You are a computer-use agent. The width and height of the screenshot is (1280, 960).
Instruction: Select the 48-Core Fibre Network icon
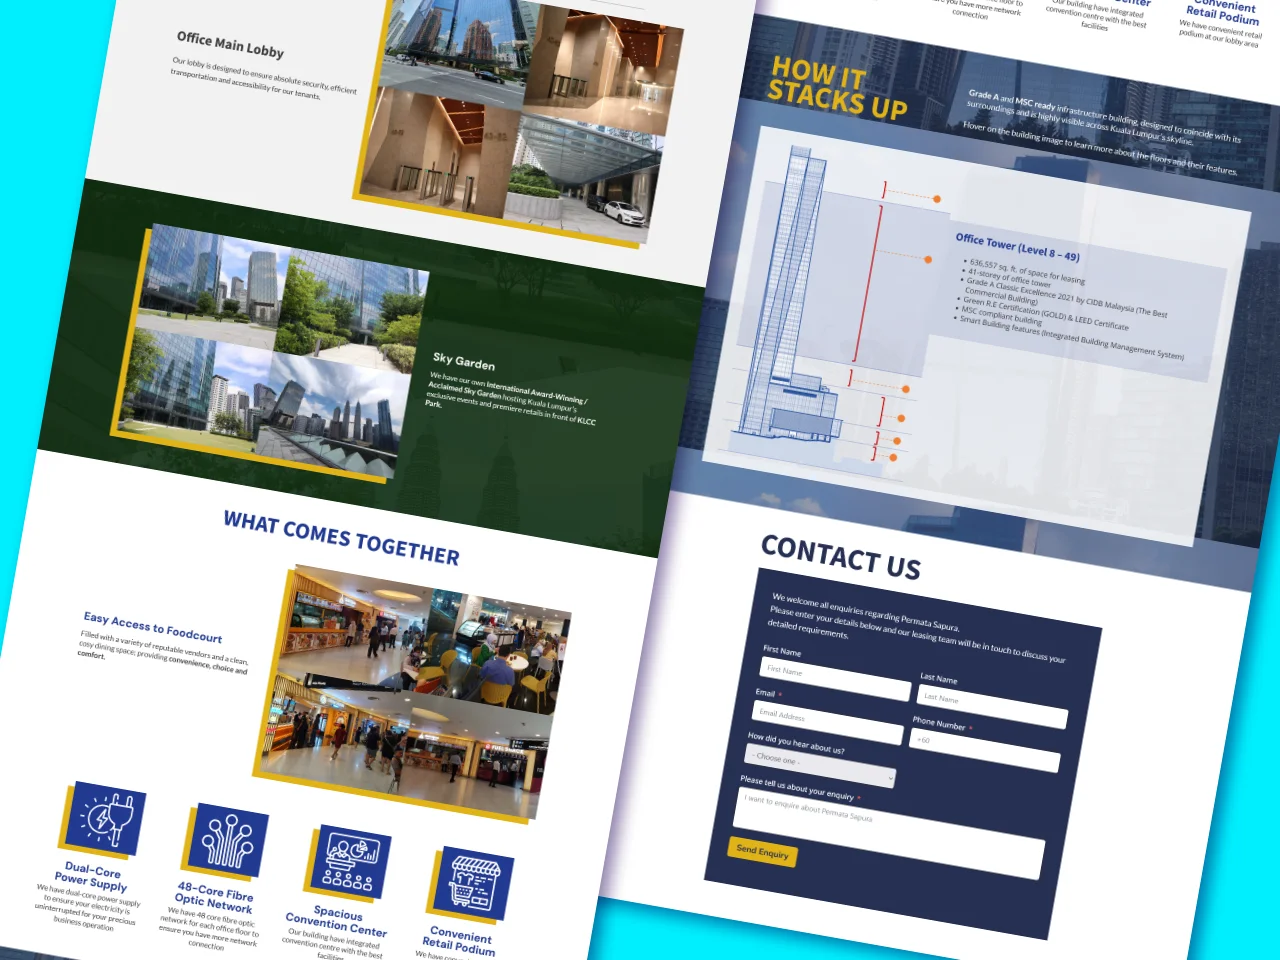click(x=228, y=840)
